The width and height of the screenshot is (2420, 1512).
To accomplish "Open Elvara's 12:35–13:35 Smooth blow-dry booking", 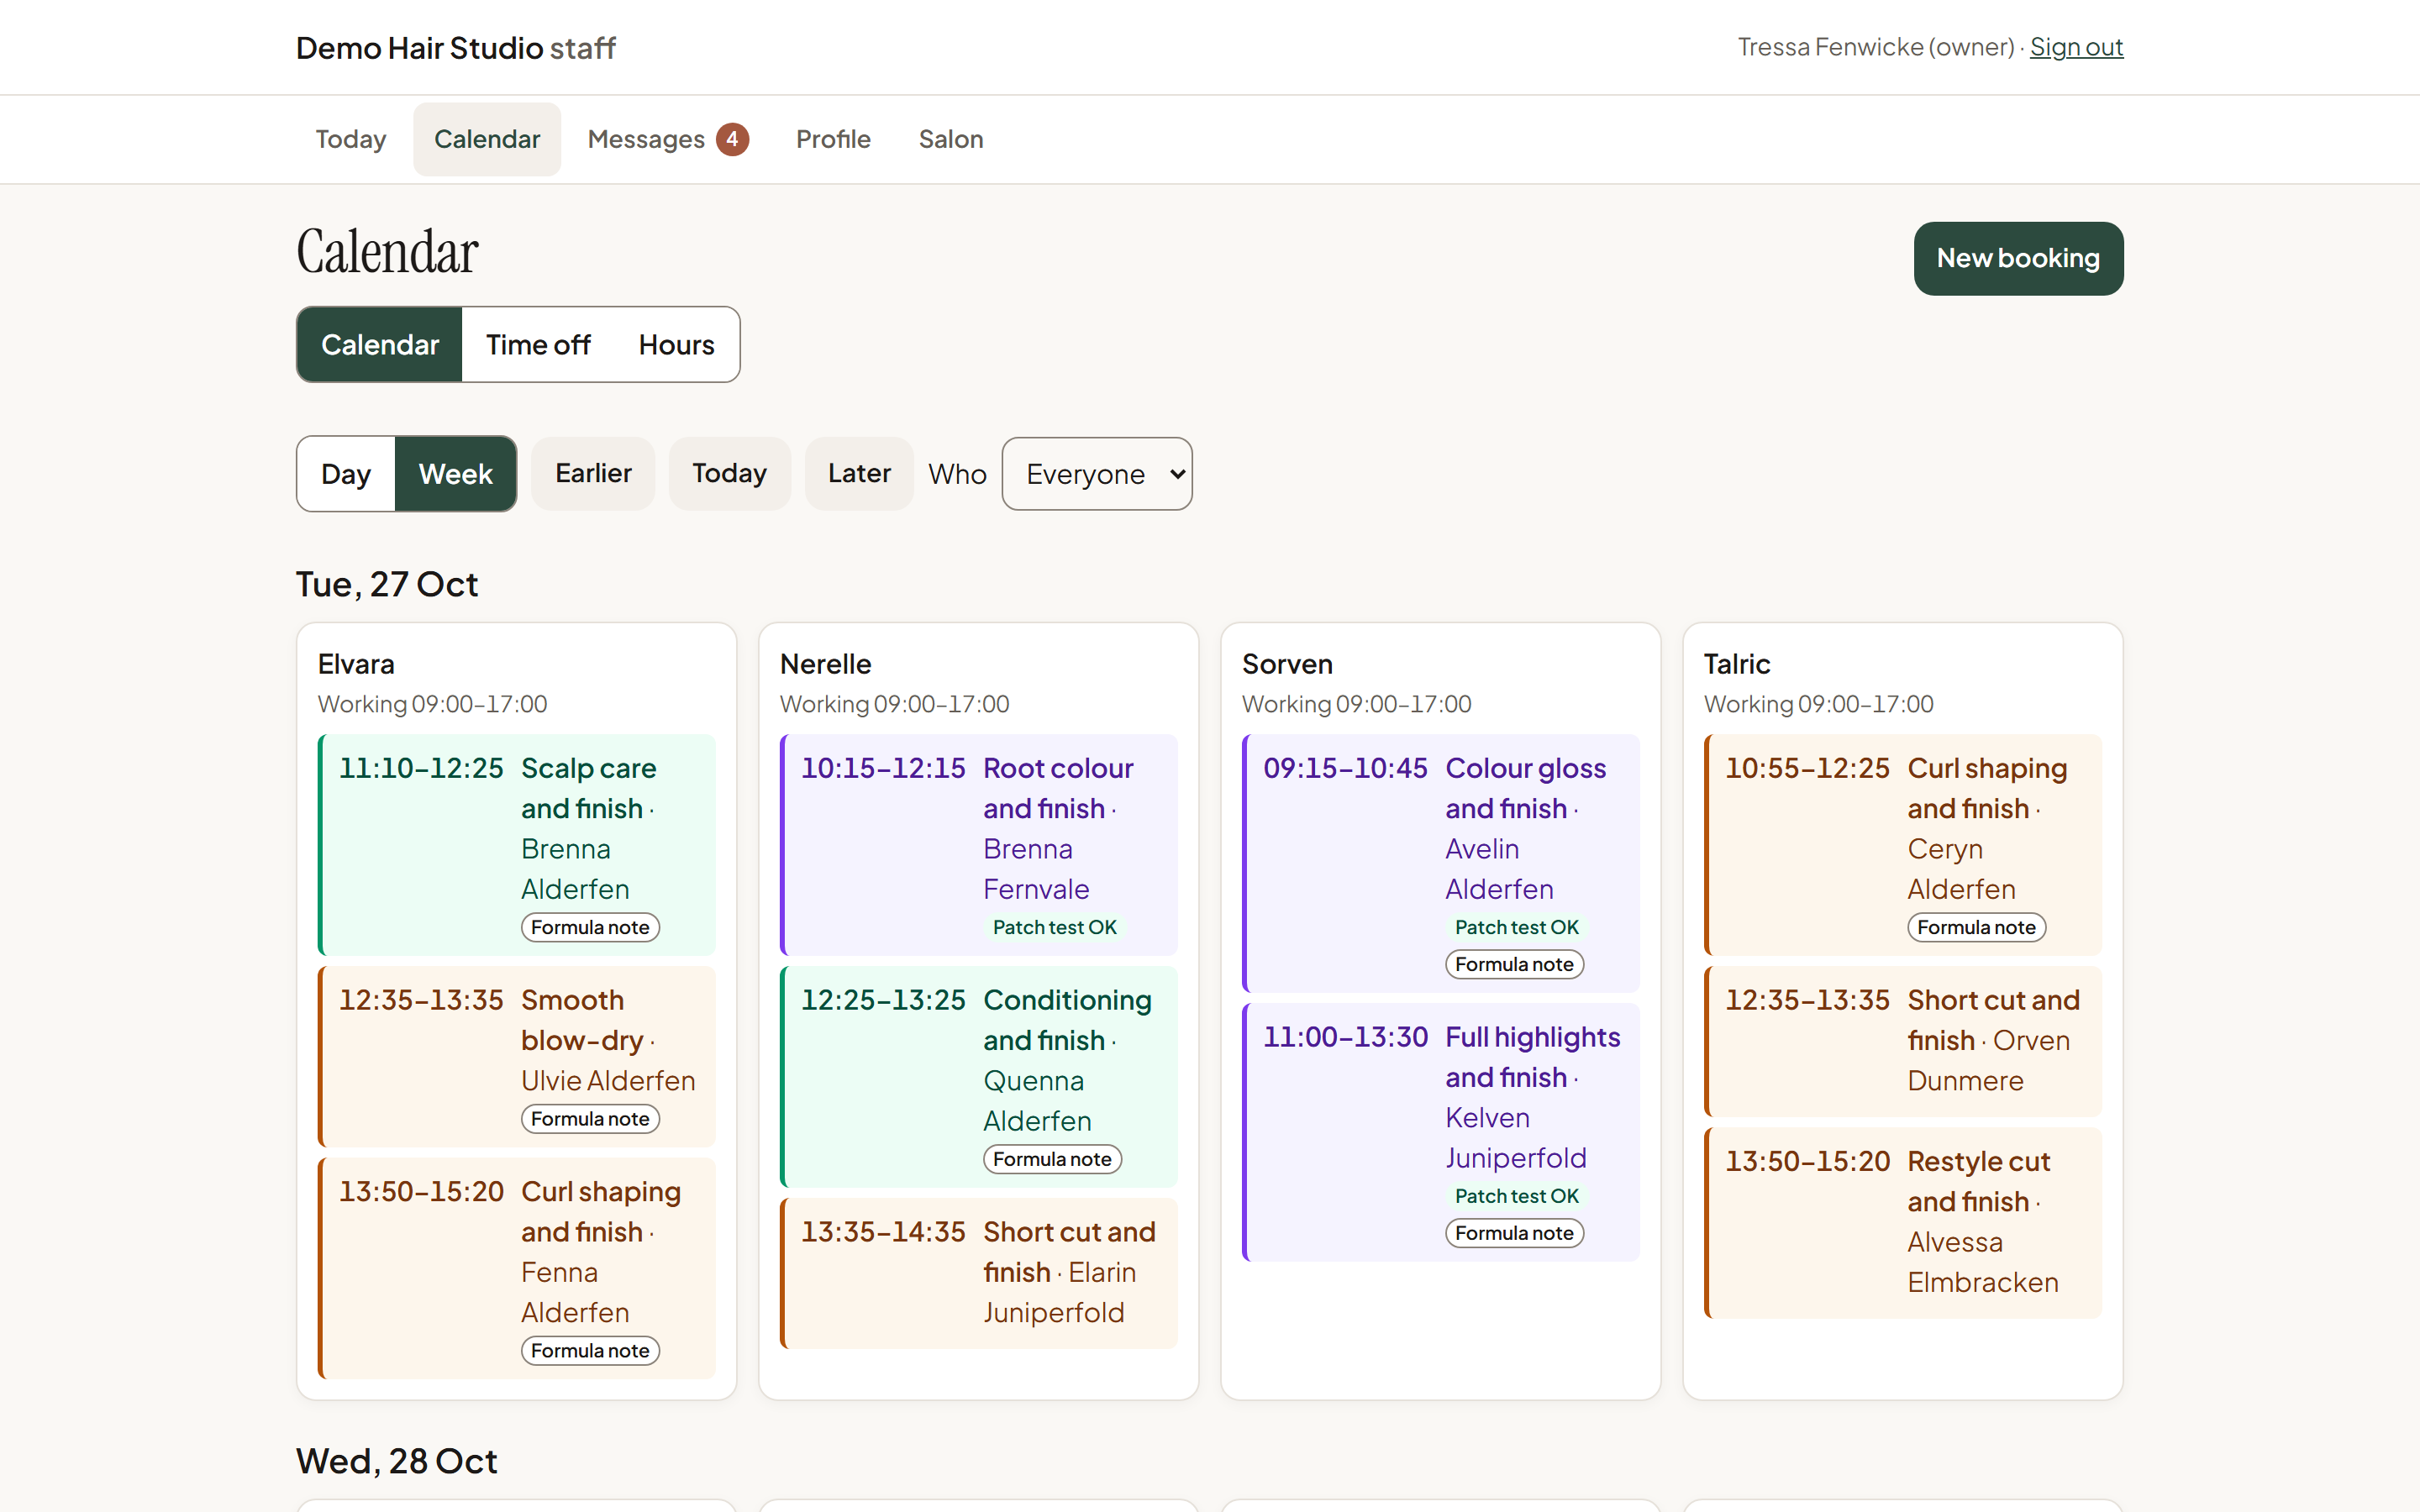I will (517, 1057).
